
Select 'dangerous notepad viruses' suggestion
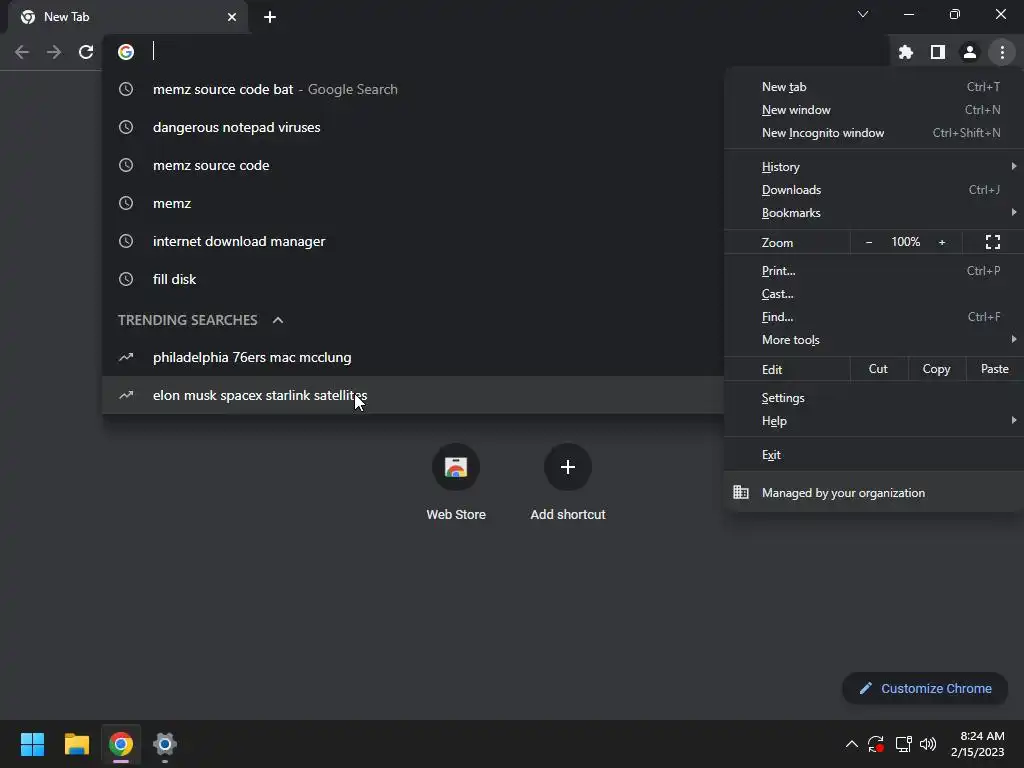[x=413, y=127]
